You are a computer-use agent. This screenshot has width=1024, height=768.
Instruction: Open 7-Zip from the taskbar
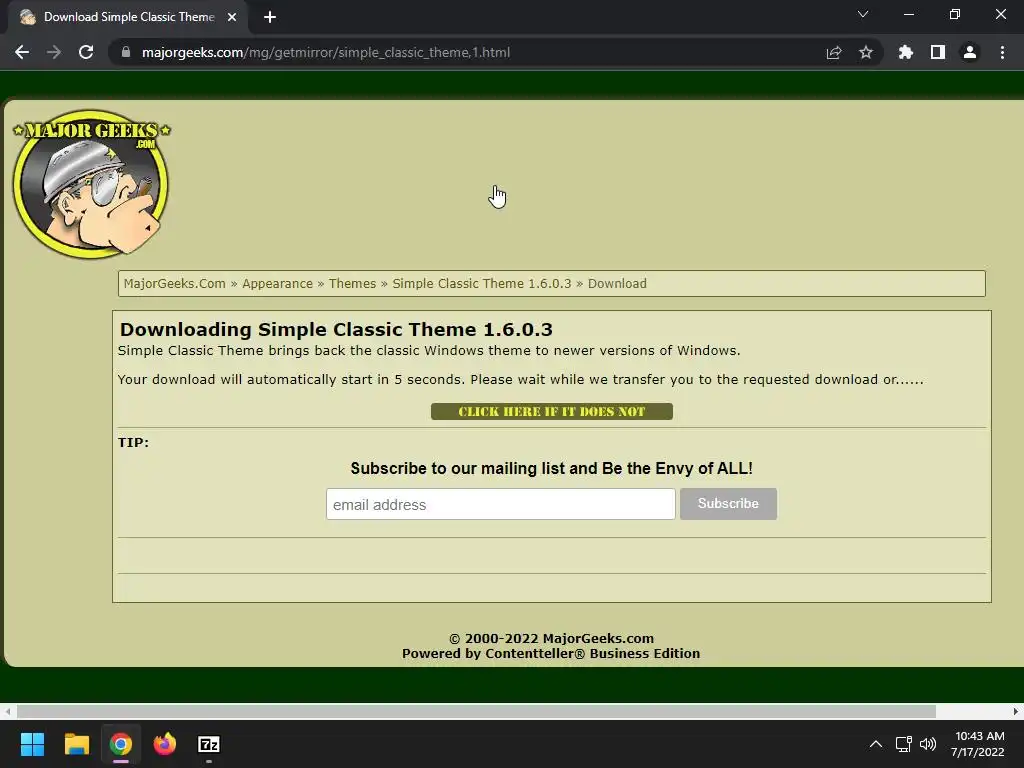(x=209, y=744)
